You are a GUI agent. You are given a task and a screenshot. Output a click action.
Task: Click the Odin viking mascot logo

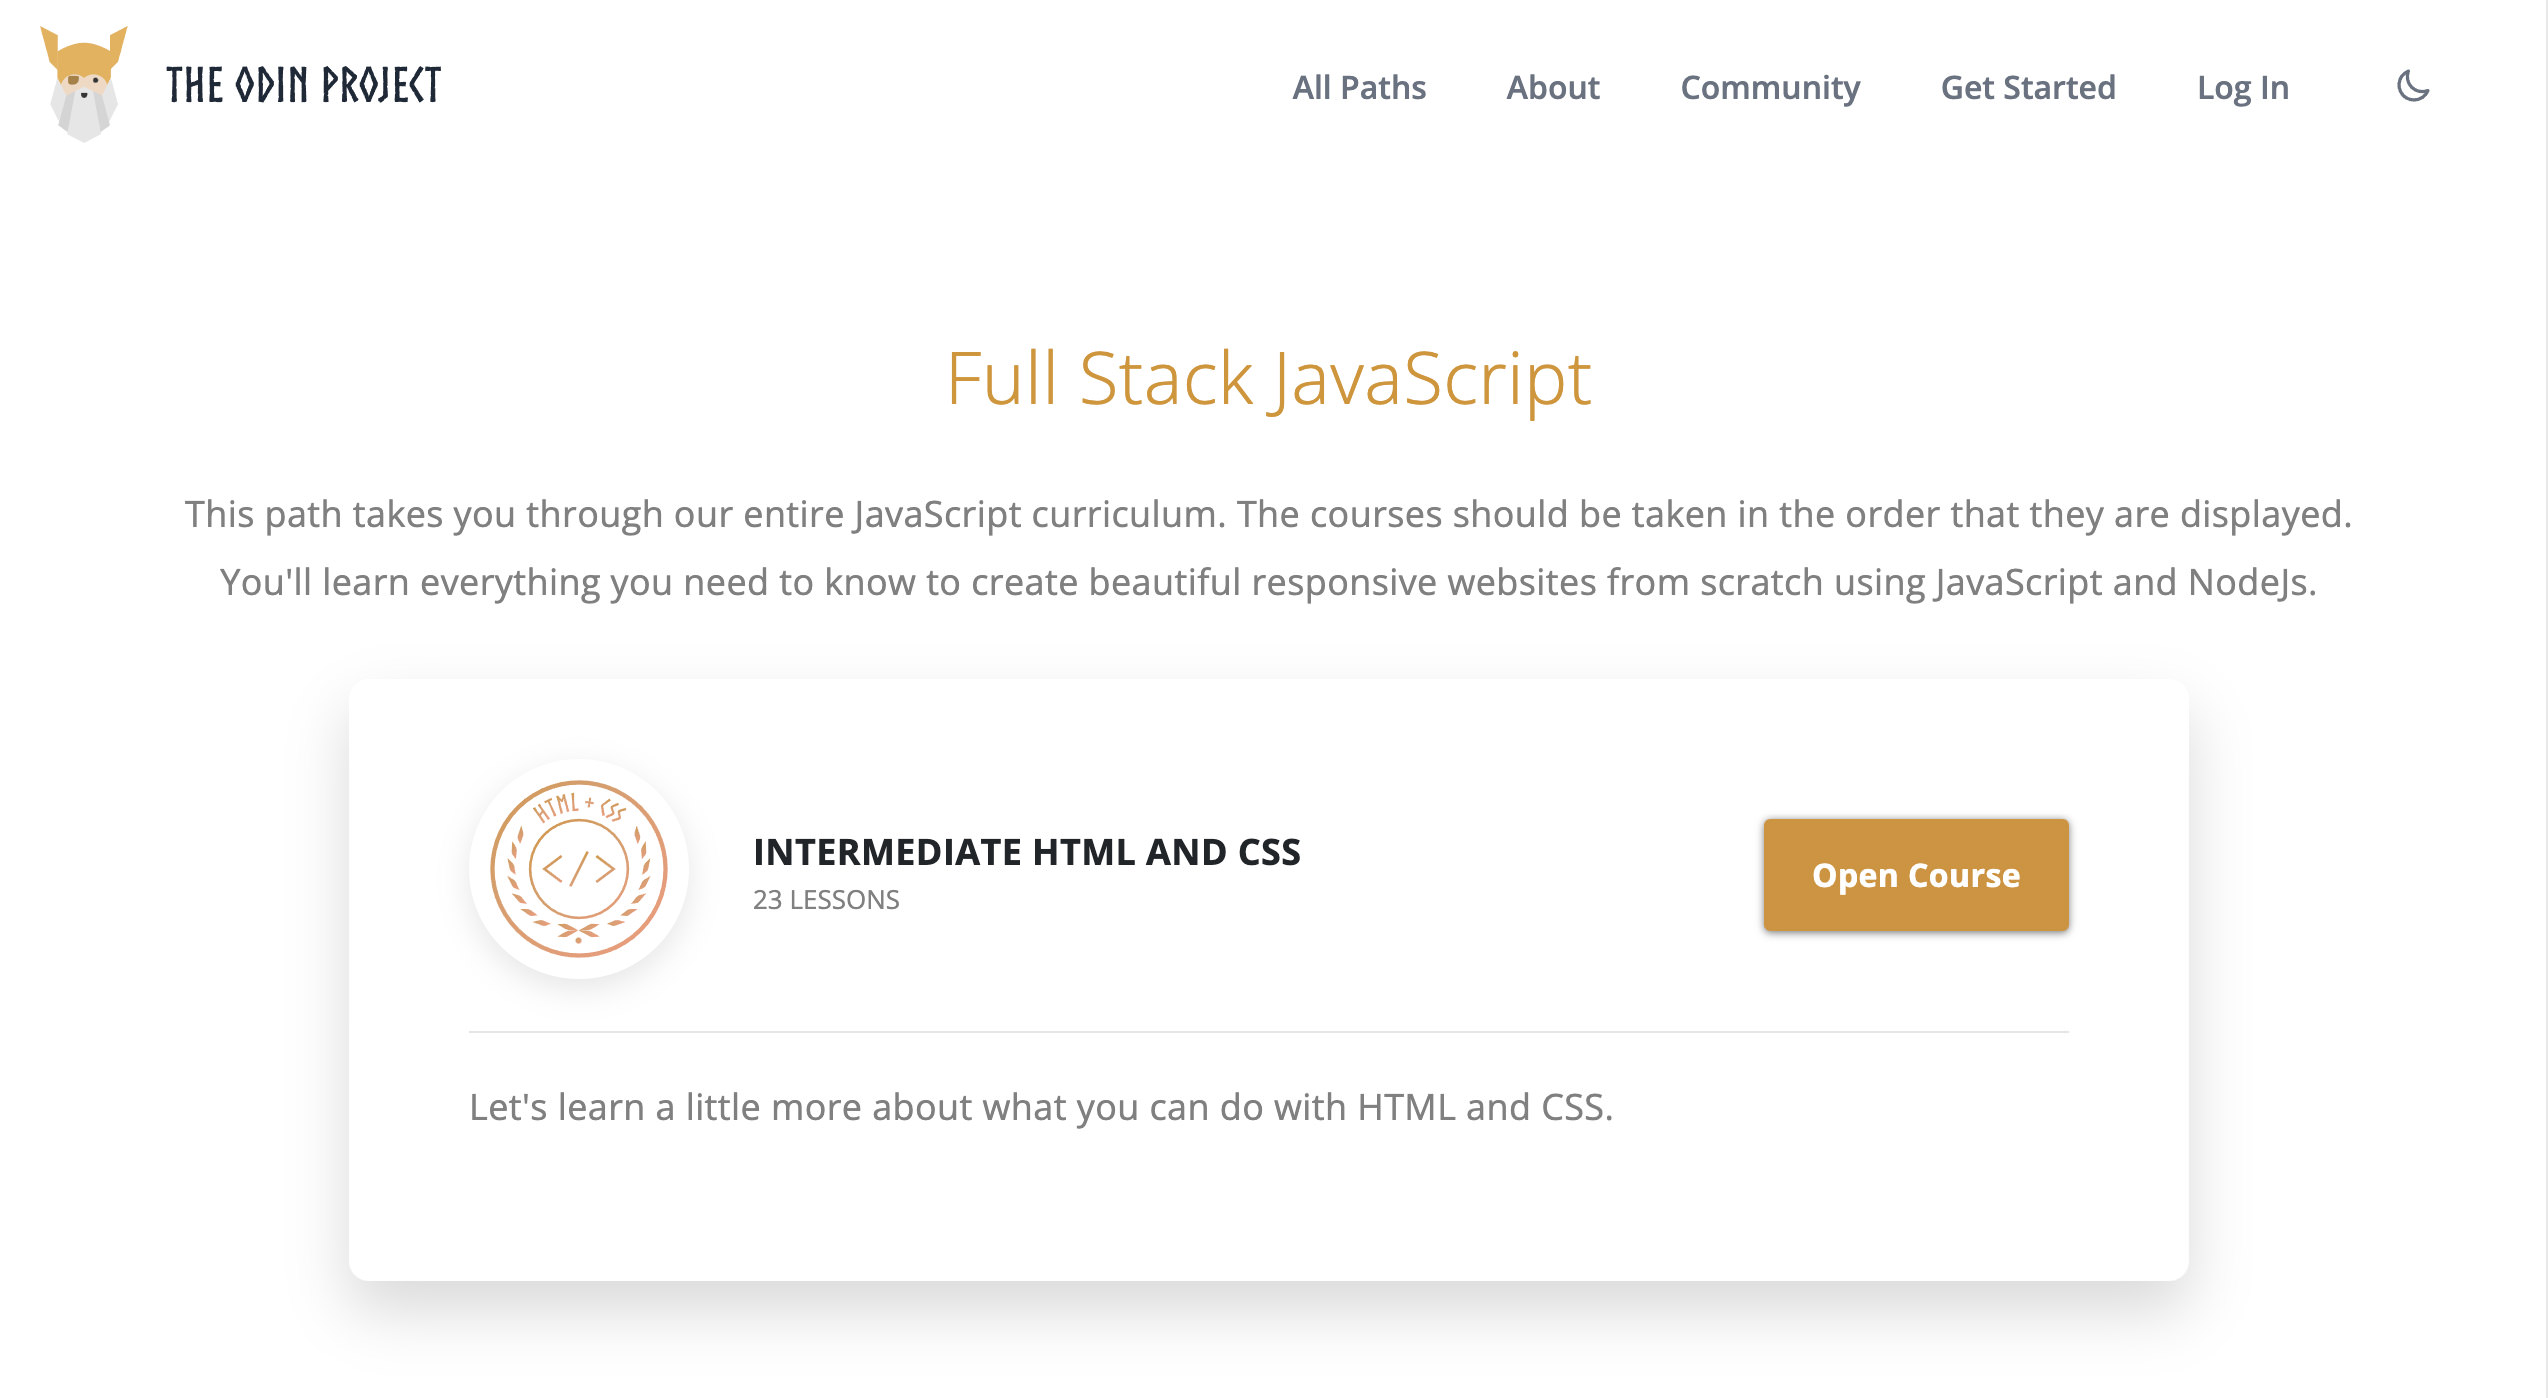pyautogui.click(x=84, y=84)
